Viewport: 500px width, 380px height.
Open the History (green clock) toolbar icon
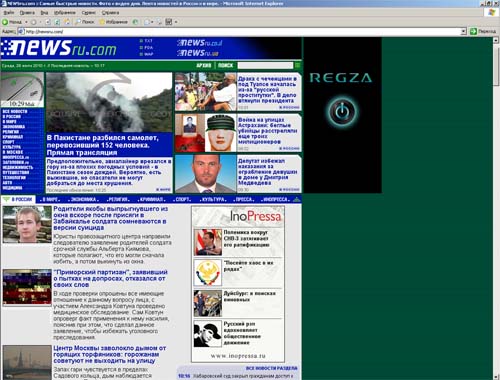tap(135, 22)
